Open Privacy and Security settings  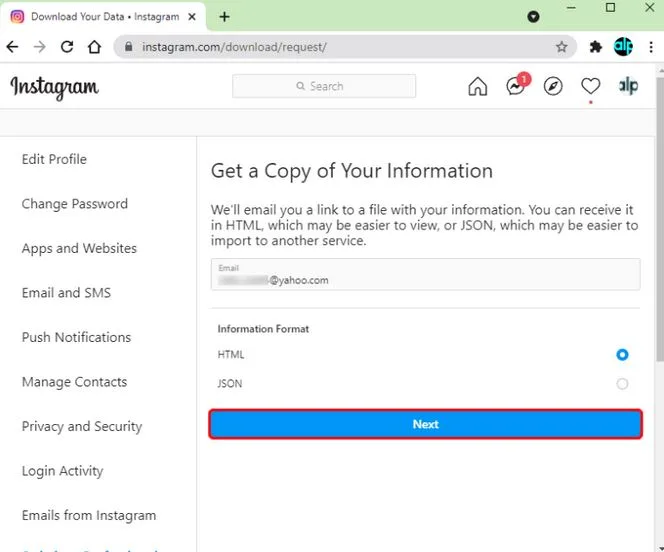(x=82, y=427)
